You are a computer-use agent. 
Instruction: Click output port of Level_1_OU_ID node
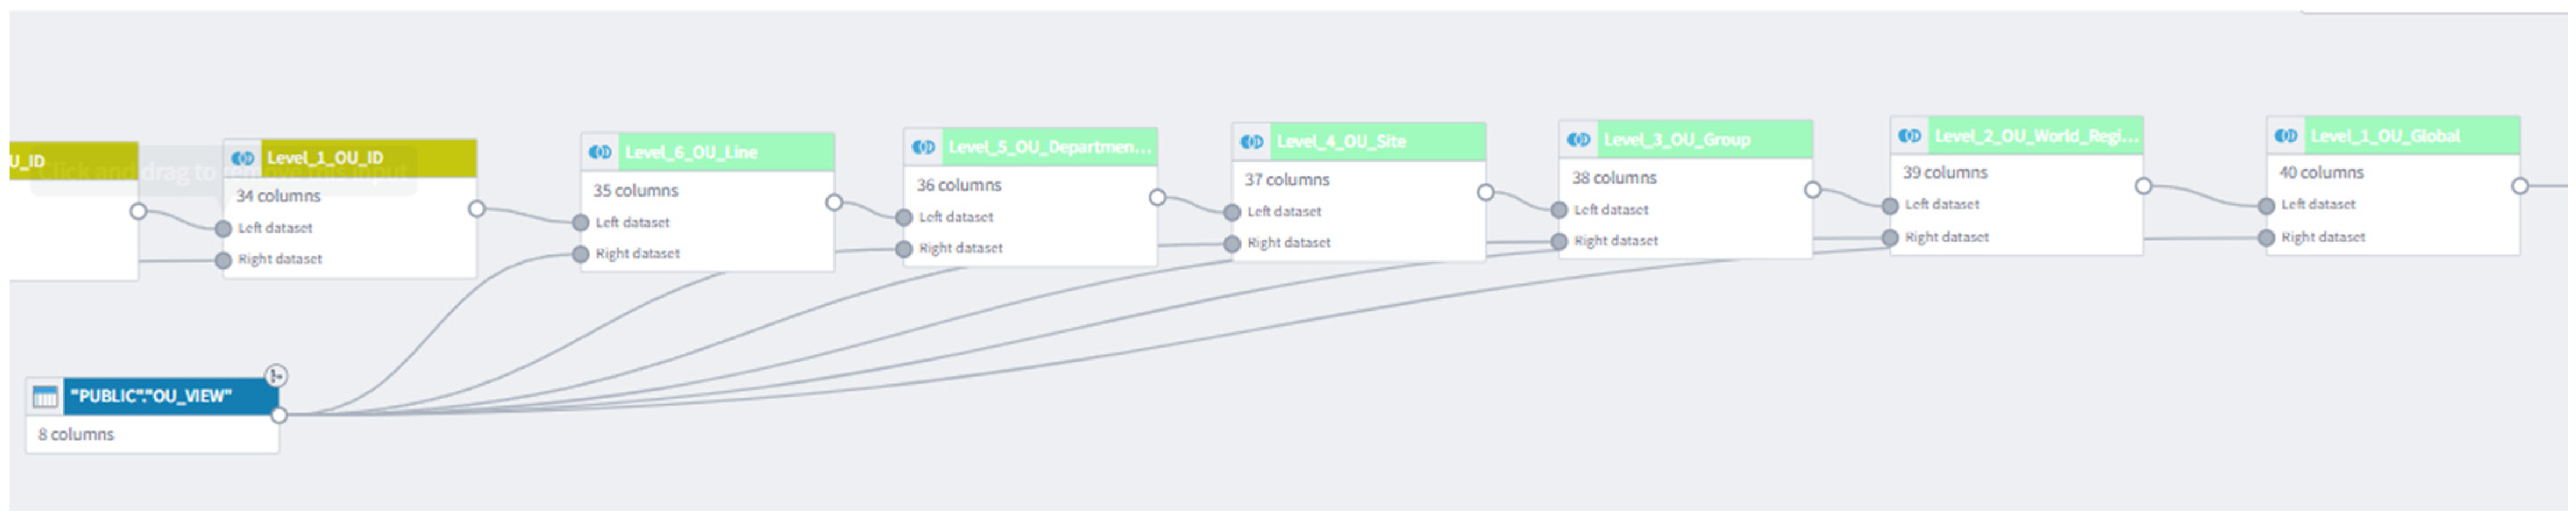477,209
